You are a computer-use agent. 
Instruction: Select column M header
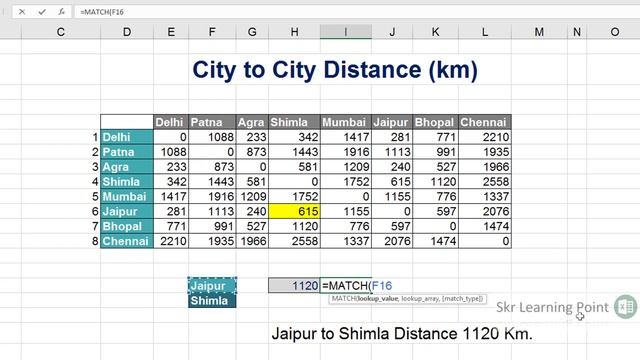coord(539,32)
